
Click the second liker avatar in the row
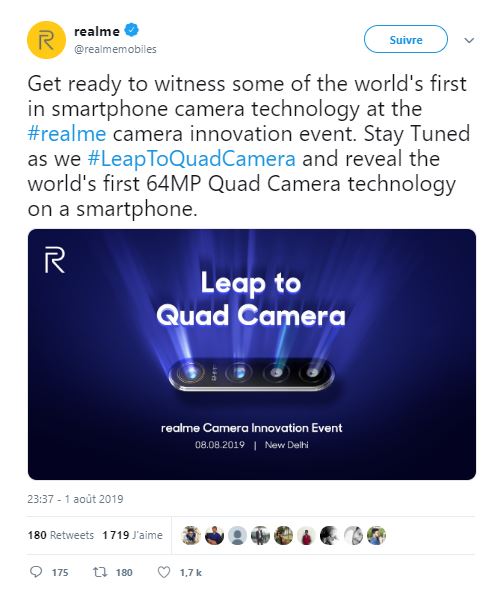[x=214, y=536]
